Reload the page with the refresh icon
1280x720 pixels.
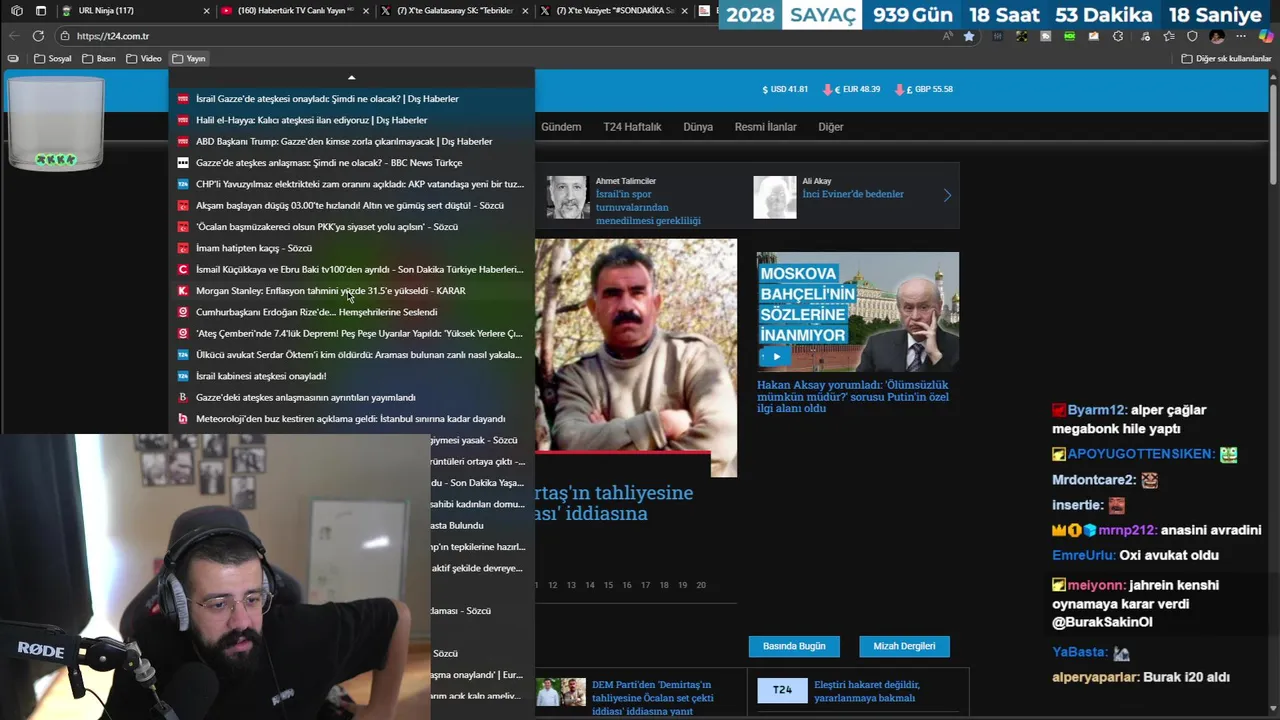38,36
